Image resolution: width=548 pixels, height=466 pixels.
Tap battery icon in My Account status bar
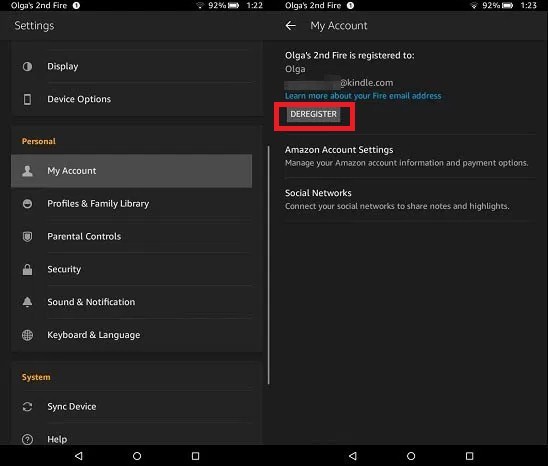[507, 6]
